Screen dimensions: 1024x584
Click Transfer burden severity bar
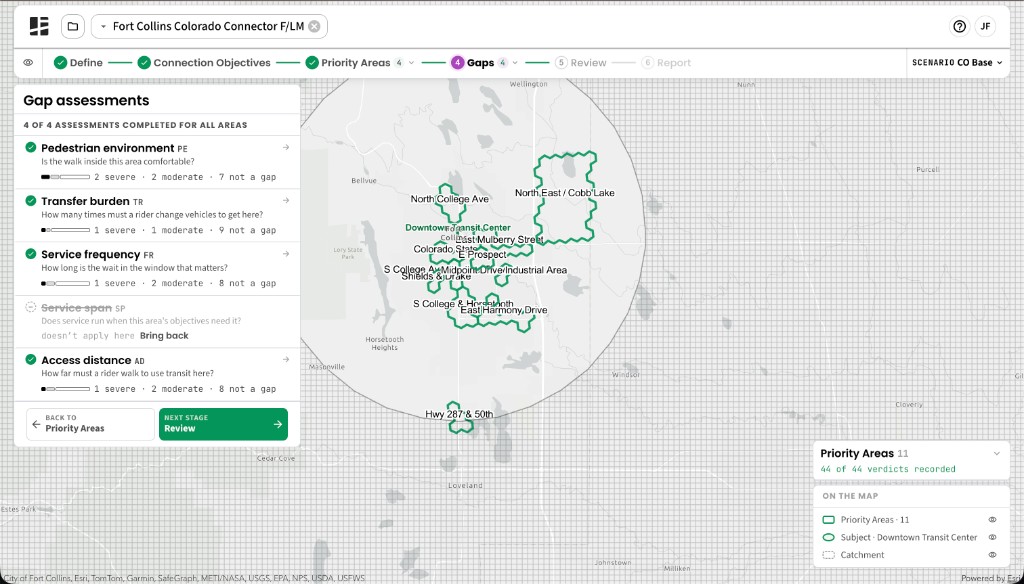65,230
